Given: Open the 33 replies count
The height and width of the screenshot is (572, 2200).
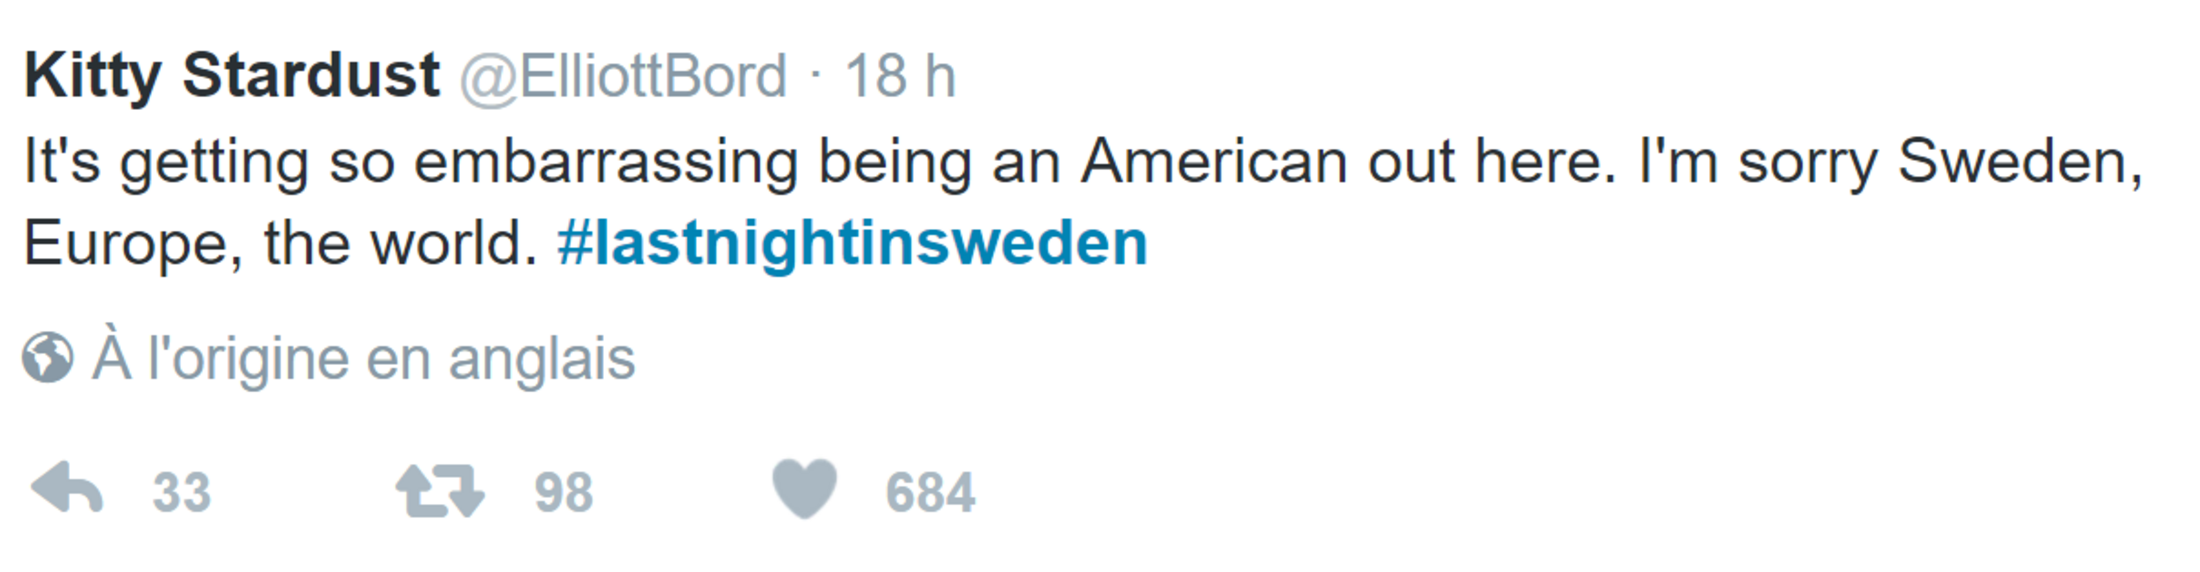Looking at the screenshot, I should 181,492.
